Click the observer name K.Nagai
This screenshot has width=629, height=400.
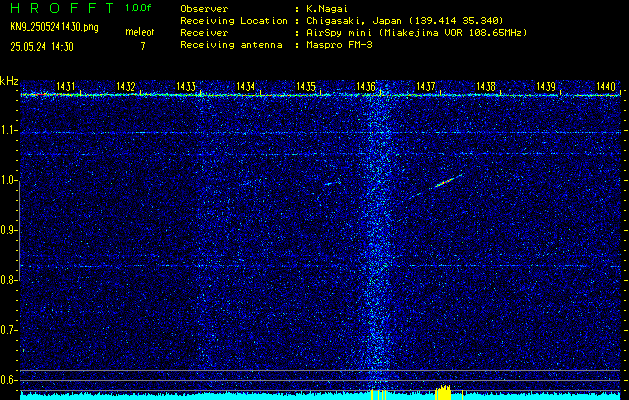tap(327, 9)
